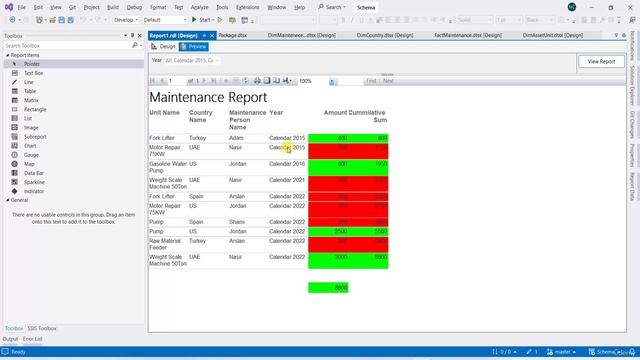Select the Line report item

73,82
